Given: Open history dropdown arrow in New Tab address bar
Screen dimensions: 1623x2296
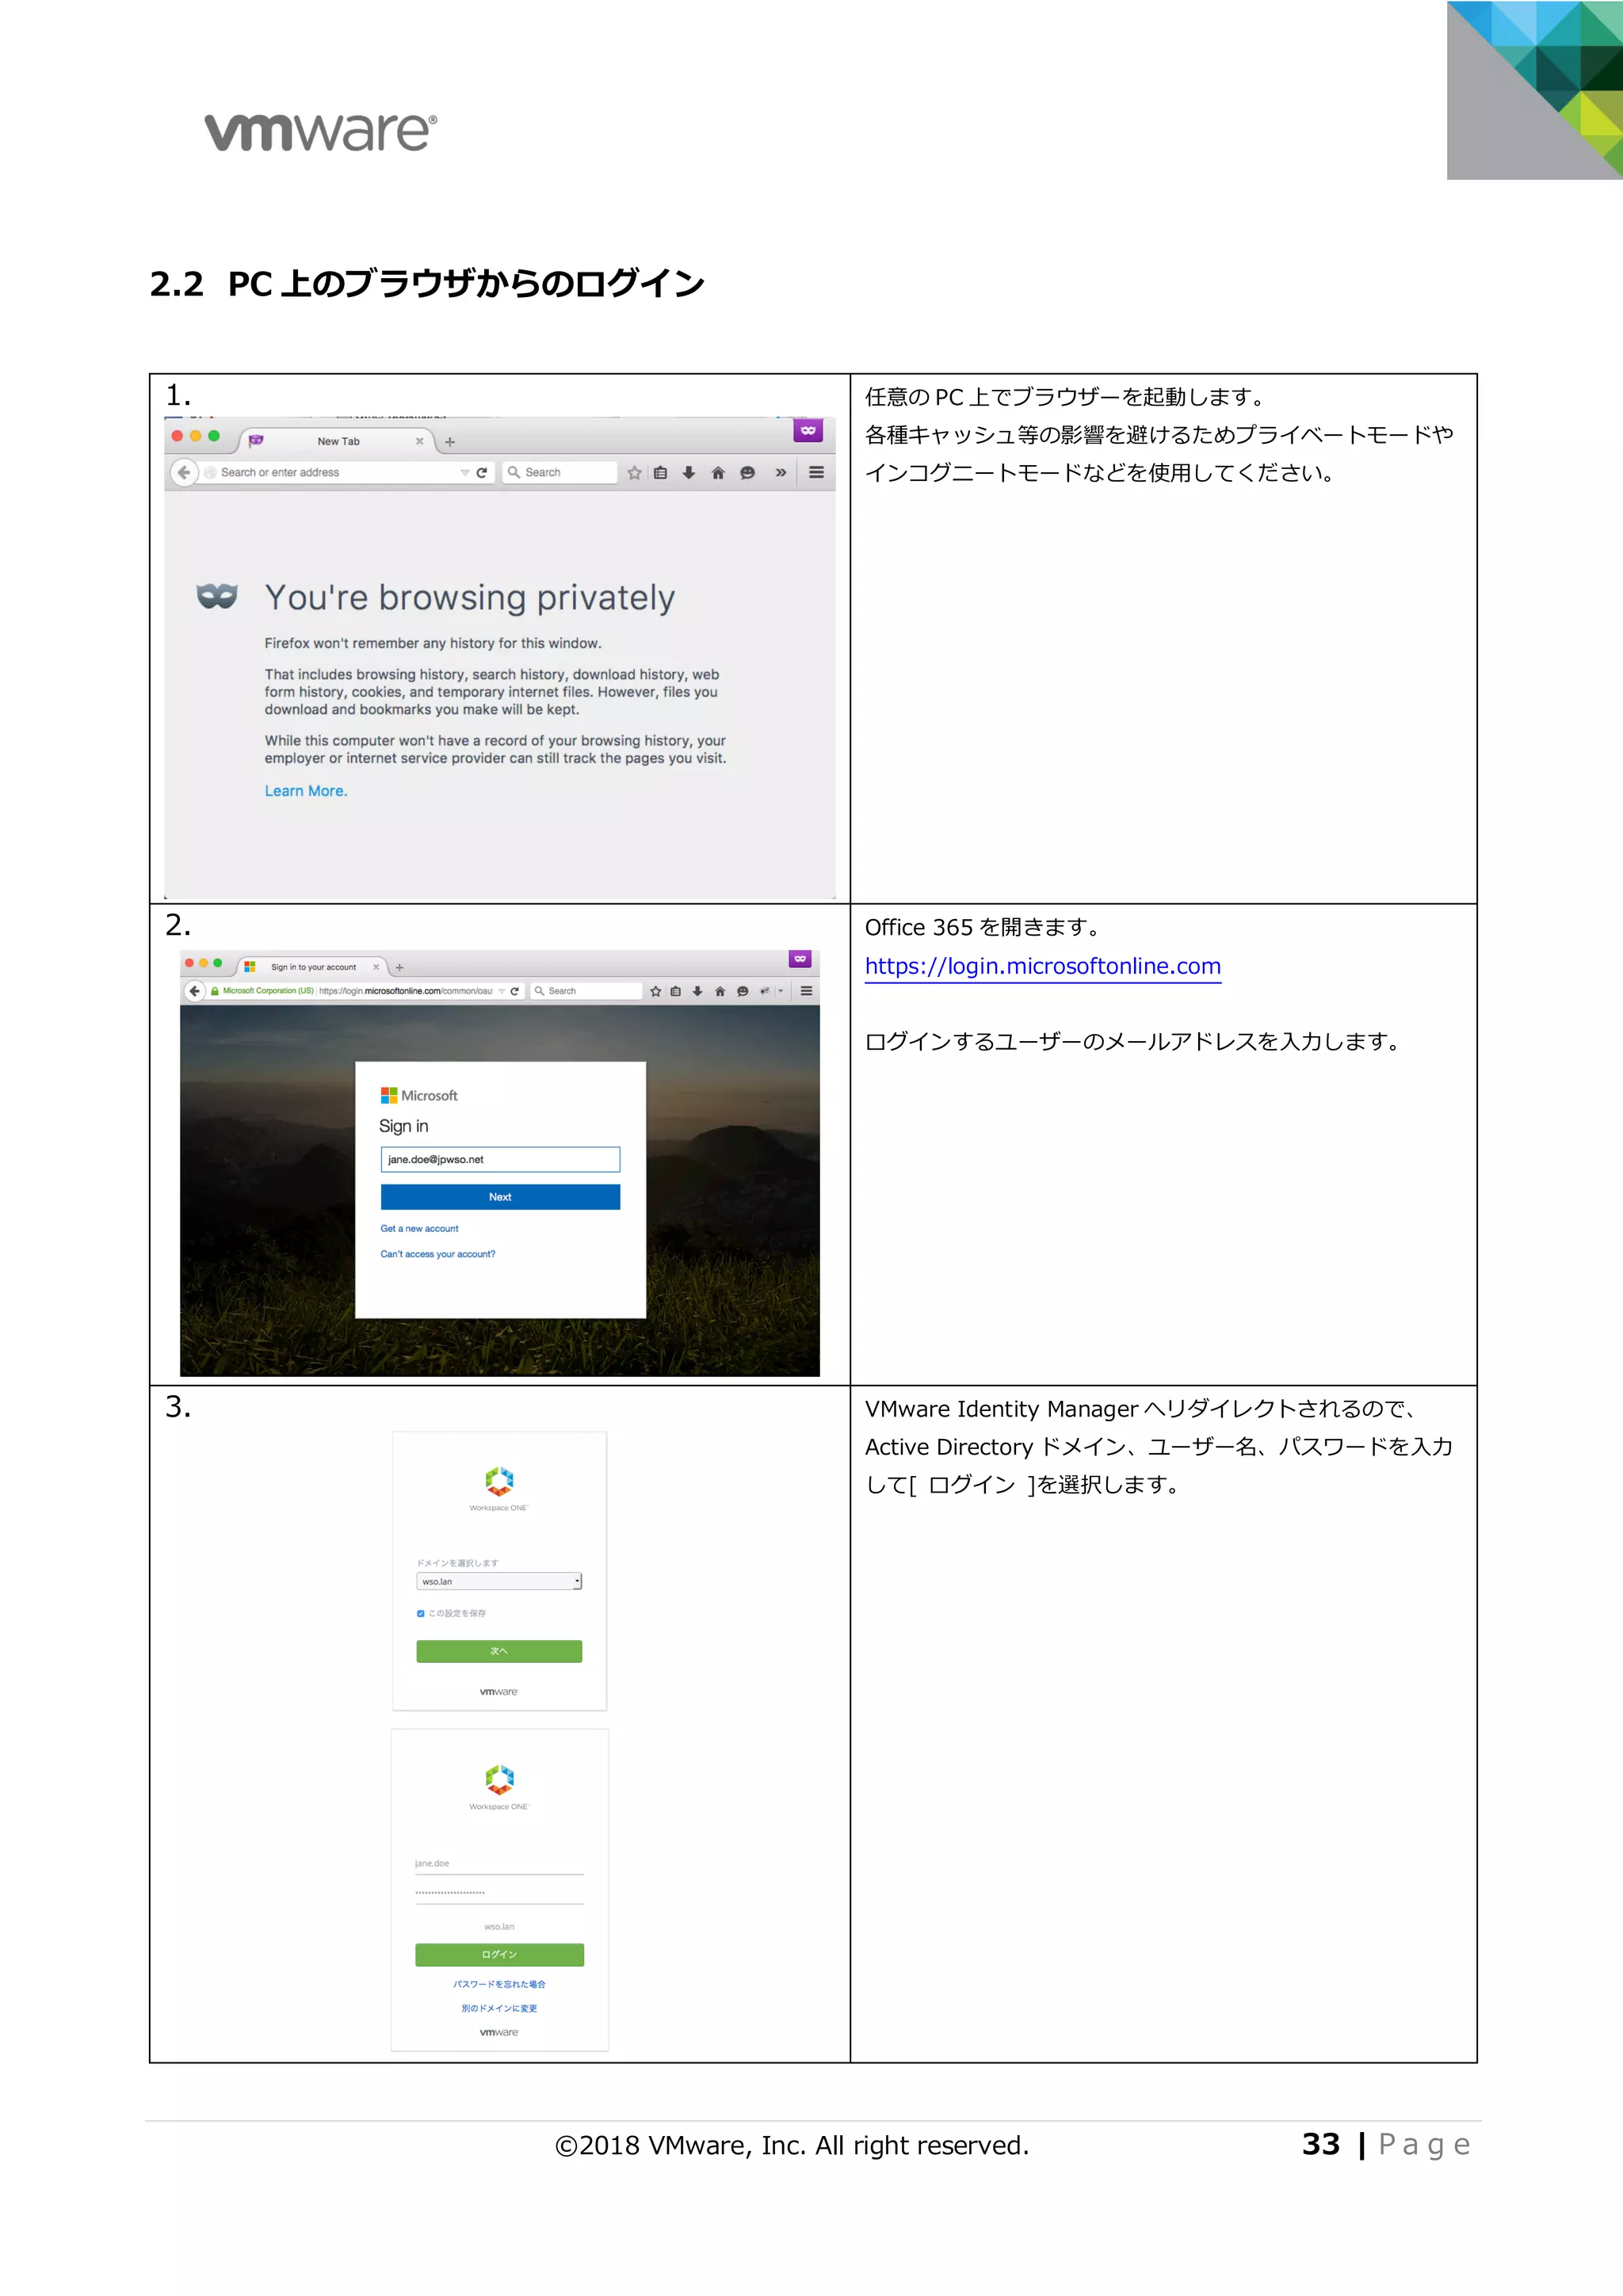Looking at the screenshot, I should point(465,472).
